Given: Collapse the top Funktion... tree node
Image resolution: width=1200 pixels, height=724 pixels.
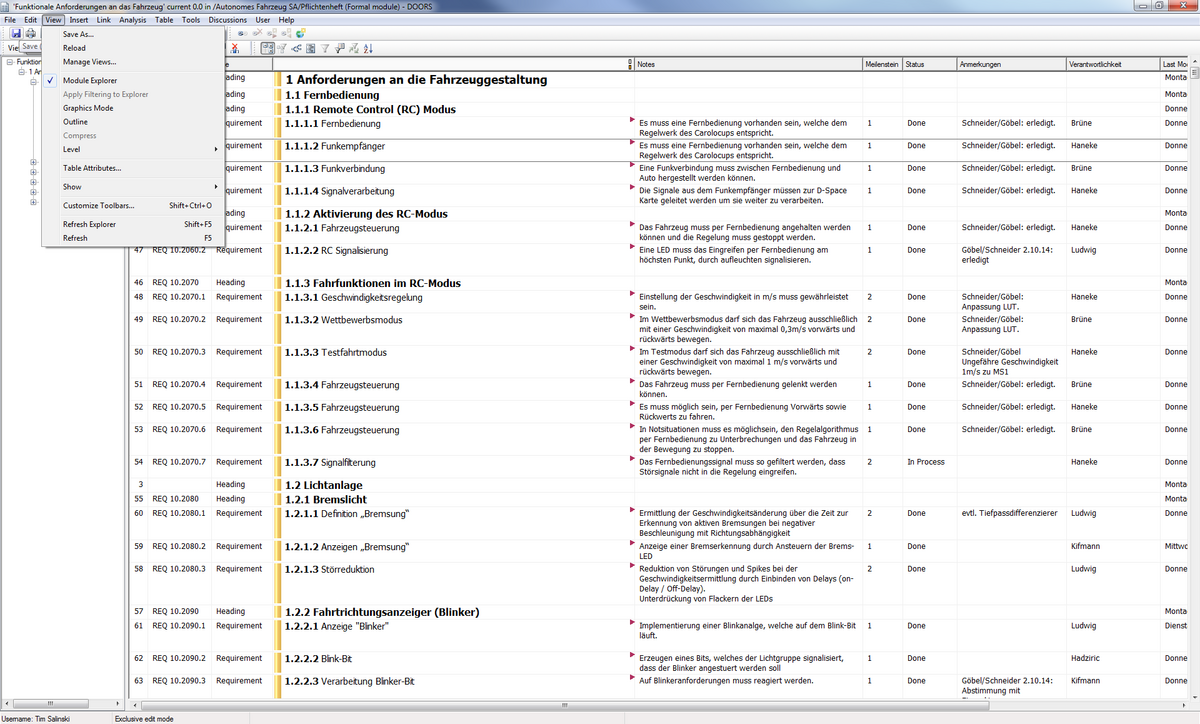Looking at the screenshot, I should pos(10,62).
